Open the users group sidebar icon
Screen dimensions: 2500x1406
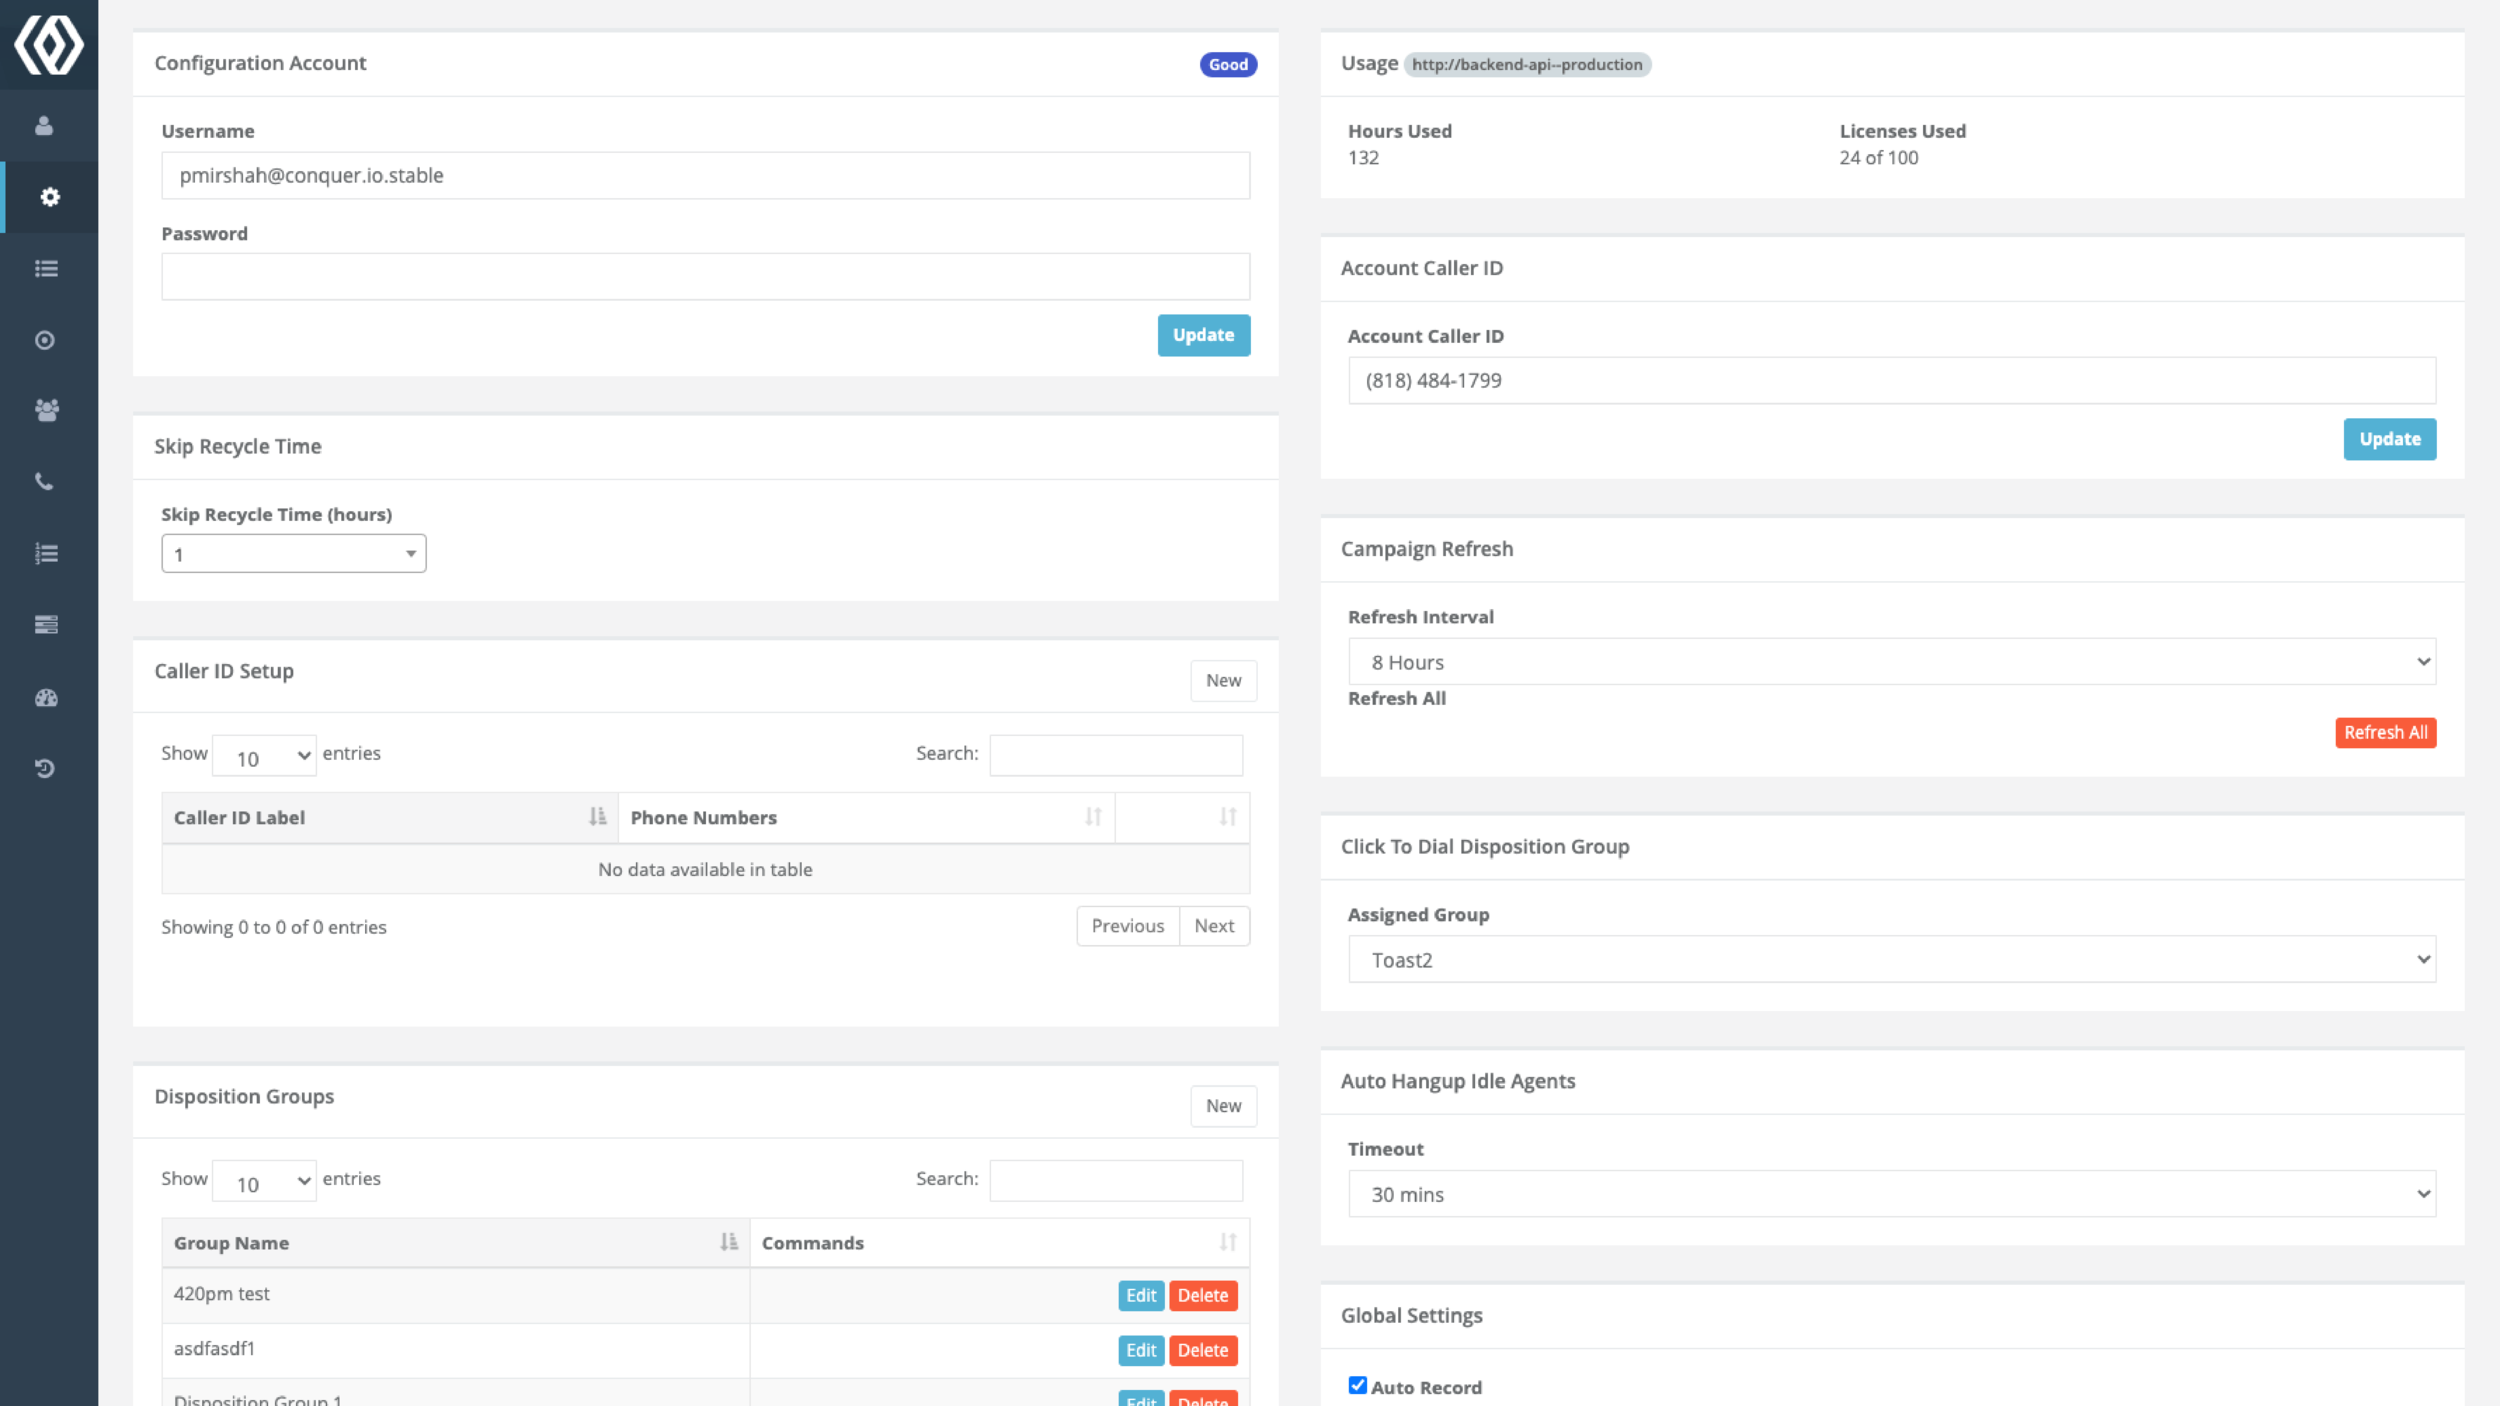point(46,410)
